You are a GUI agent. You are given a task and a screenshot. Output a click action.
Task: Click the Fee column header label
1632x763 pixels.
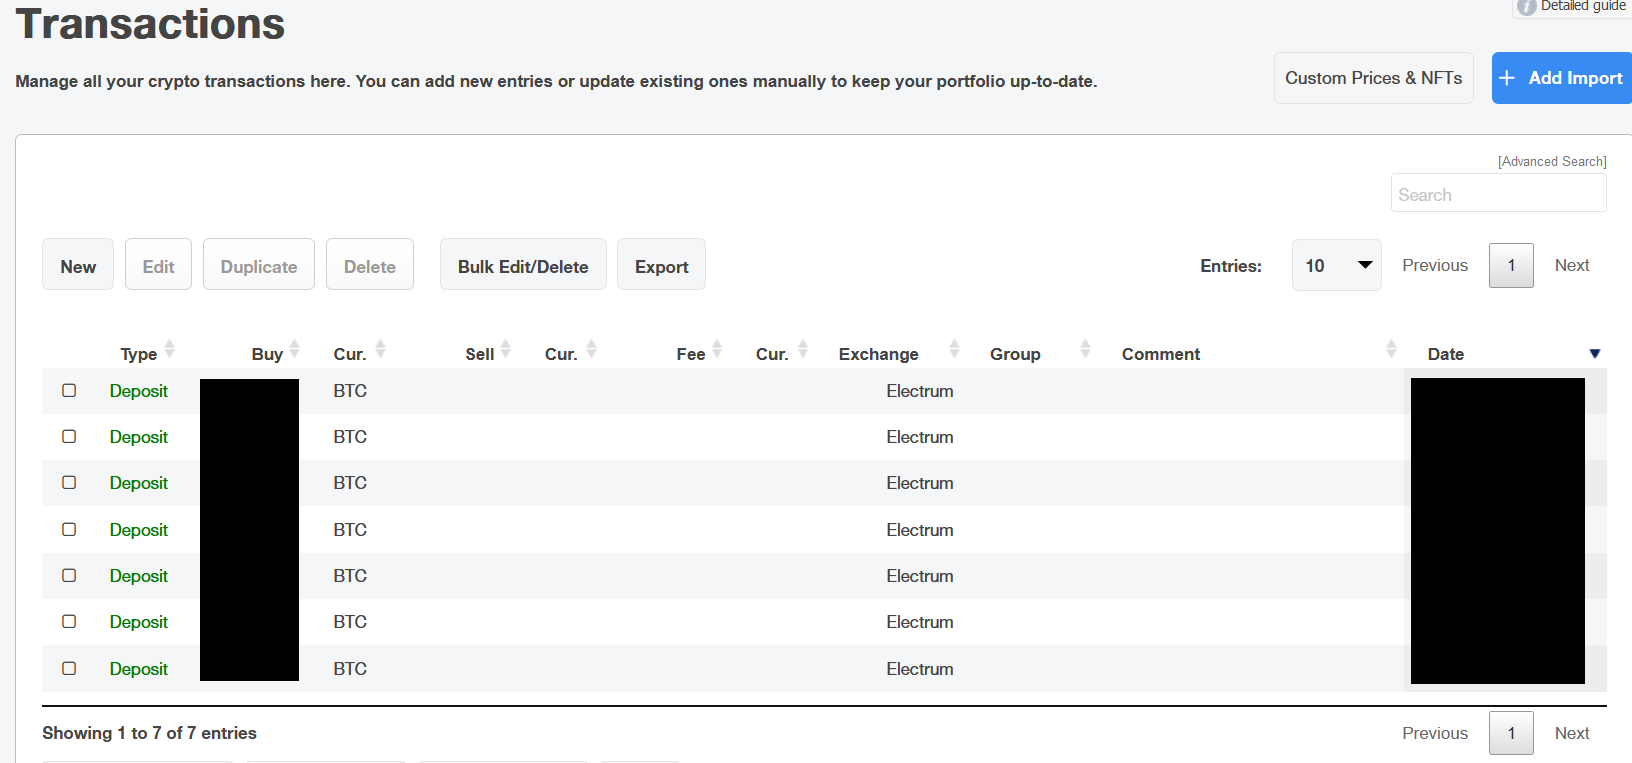[691, 354]
